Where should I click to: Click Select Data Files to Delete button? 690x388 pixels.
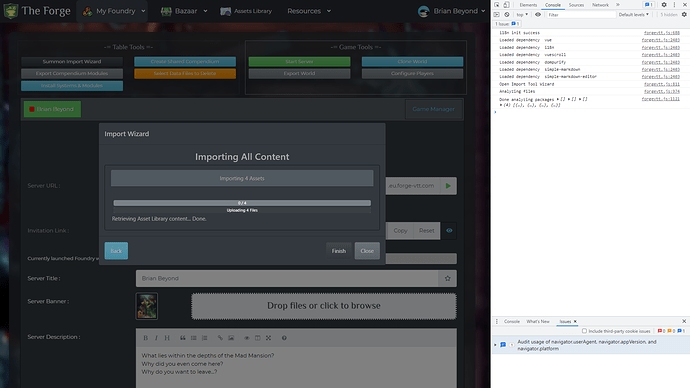185,73
